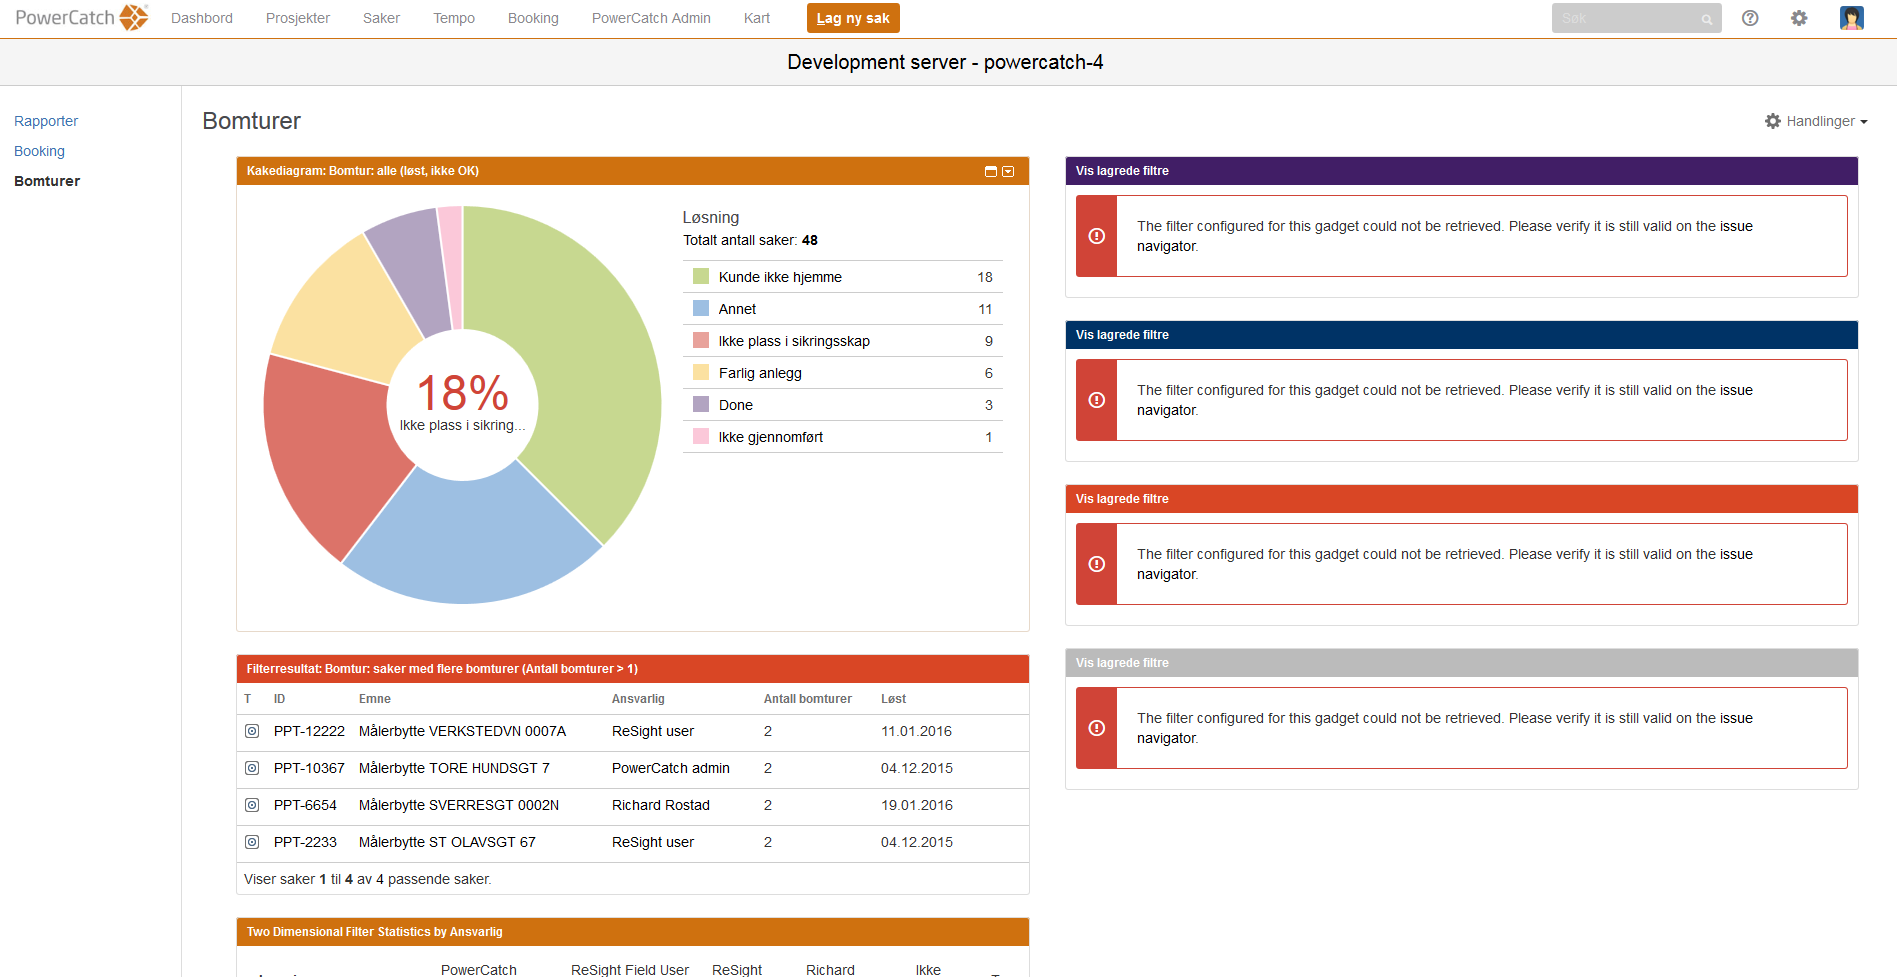Select Rapporter in the sidebar
The height and width of the screenshot is (977, 1897).
[x=46, y=121]
